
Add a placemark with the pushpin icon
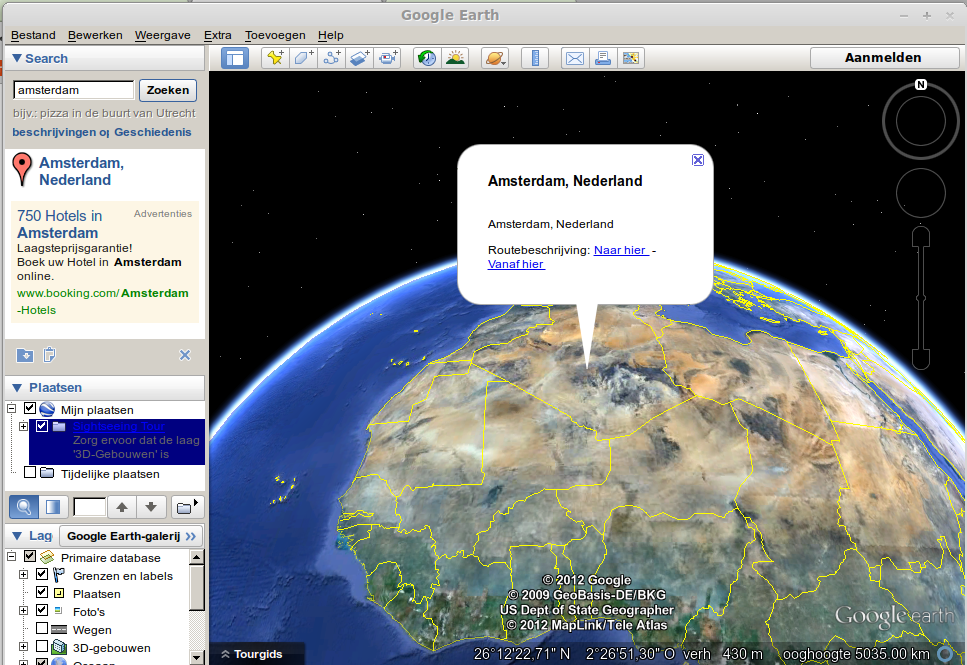[275, 58]
